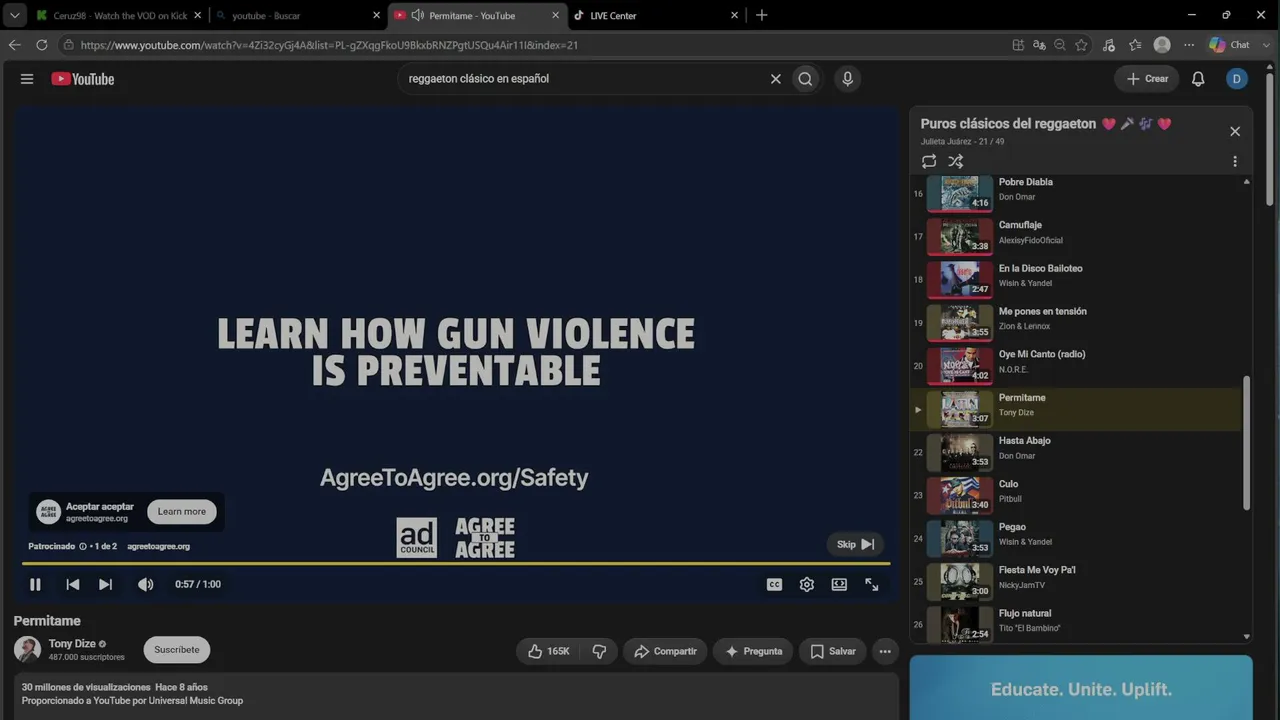Open the tab search dropdown
Screen dimensions: 1280x720
point(14,15)
